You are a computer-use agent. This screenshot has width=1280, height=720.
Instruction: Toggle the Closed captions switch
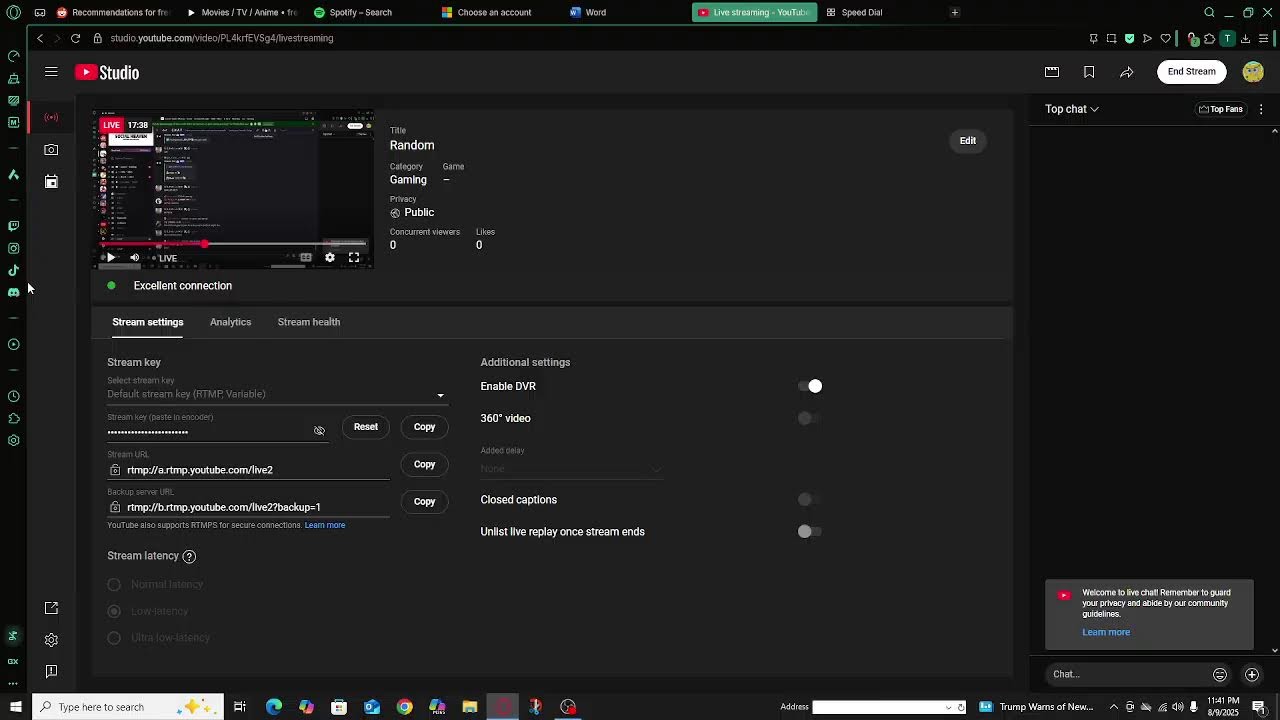click(x=810, y=499)
